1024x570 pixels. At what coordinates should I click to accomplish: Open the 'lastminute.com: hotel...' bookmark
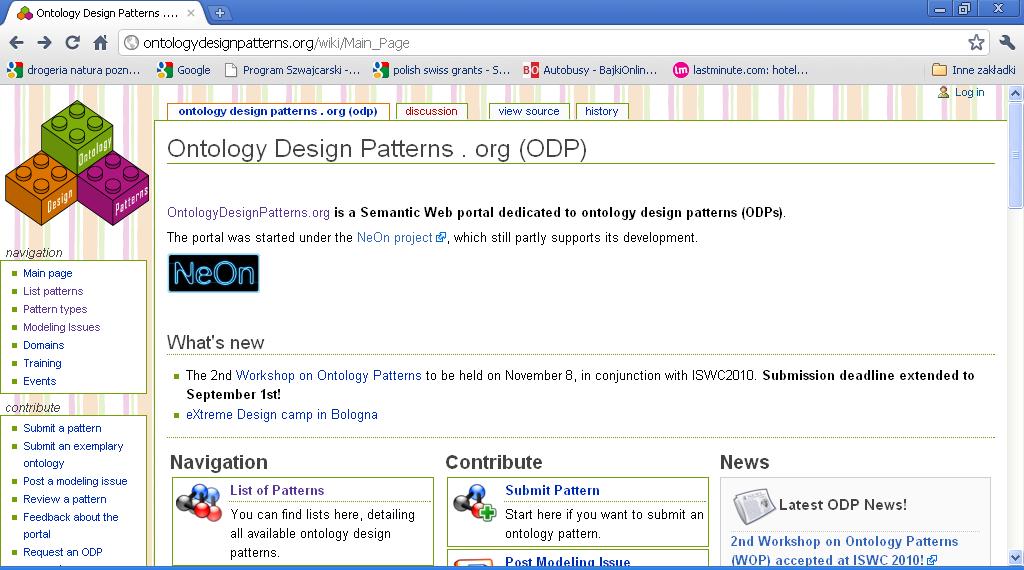tap(741, 70)
